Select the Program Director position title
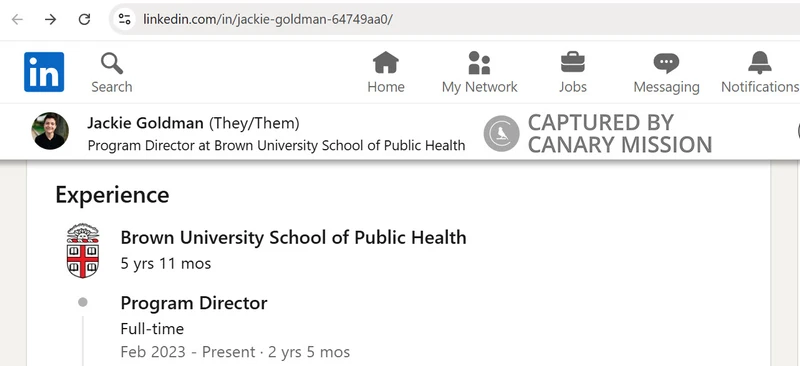Image resolution: width=800 pixels, height=366 pixels. [194, 303]
